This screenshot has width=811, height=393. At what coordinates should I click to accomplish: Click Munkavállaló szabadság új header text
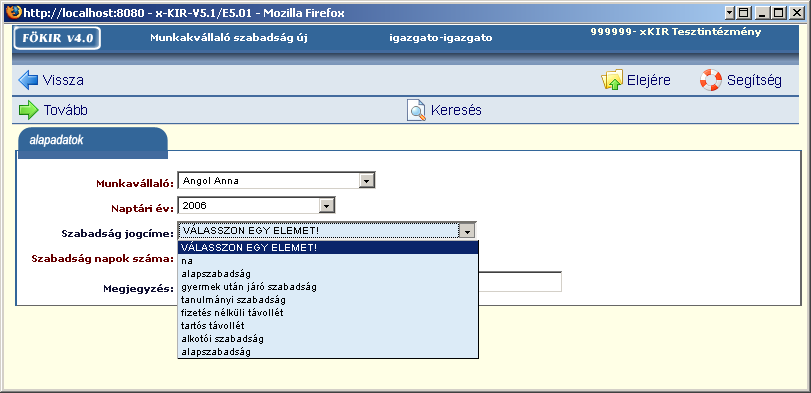pyautogui.click(x=229, y=38)
